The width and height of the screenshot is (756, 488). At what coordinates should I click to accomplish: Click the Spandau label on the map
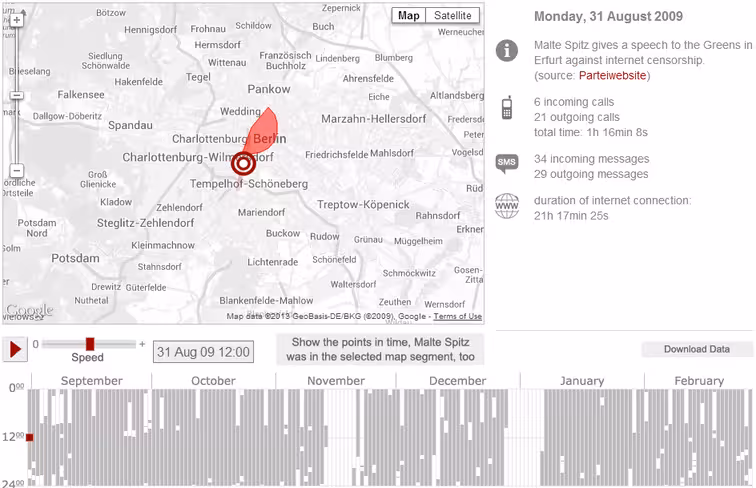tap(130, 125)
